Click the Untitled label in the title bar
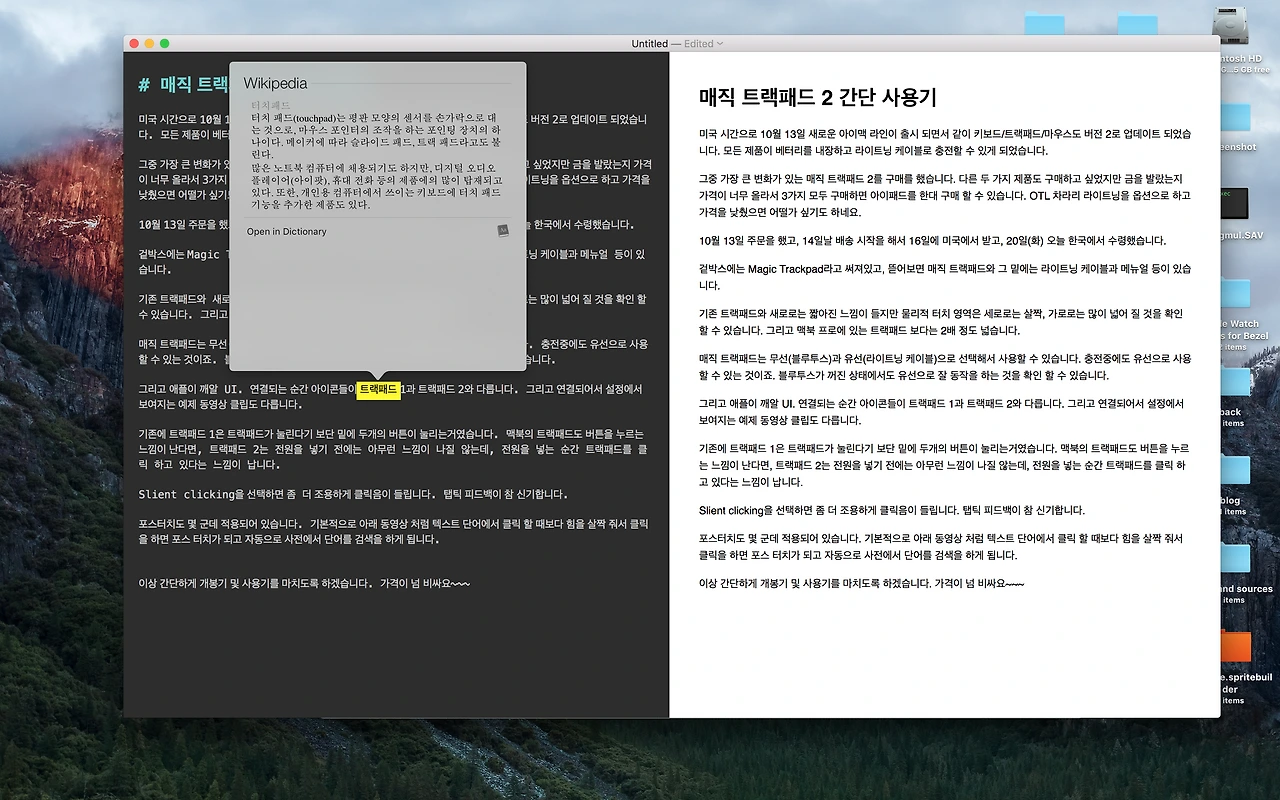1280x800 pixels. [650, 43]
